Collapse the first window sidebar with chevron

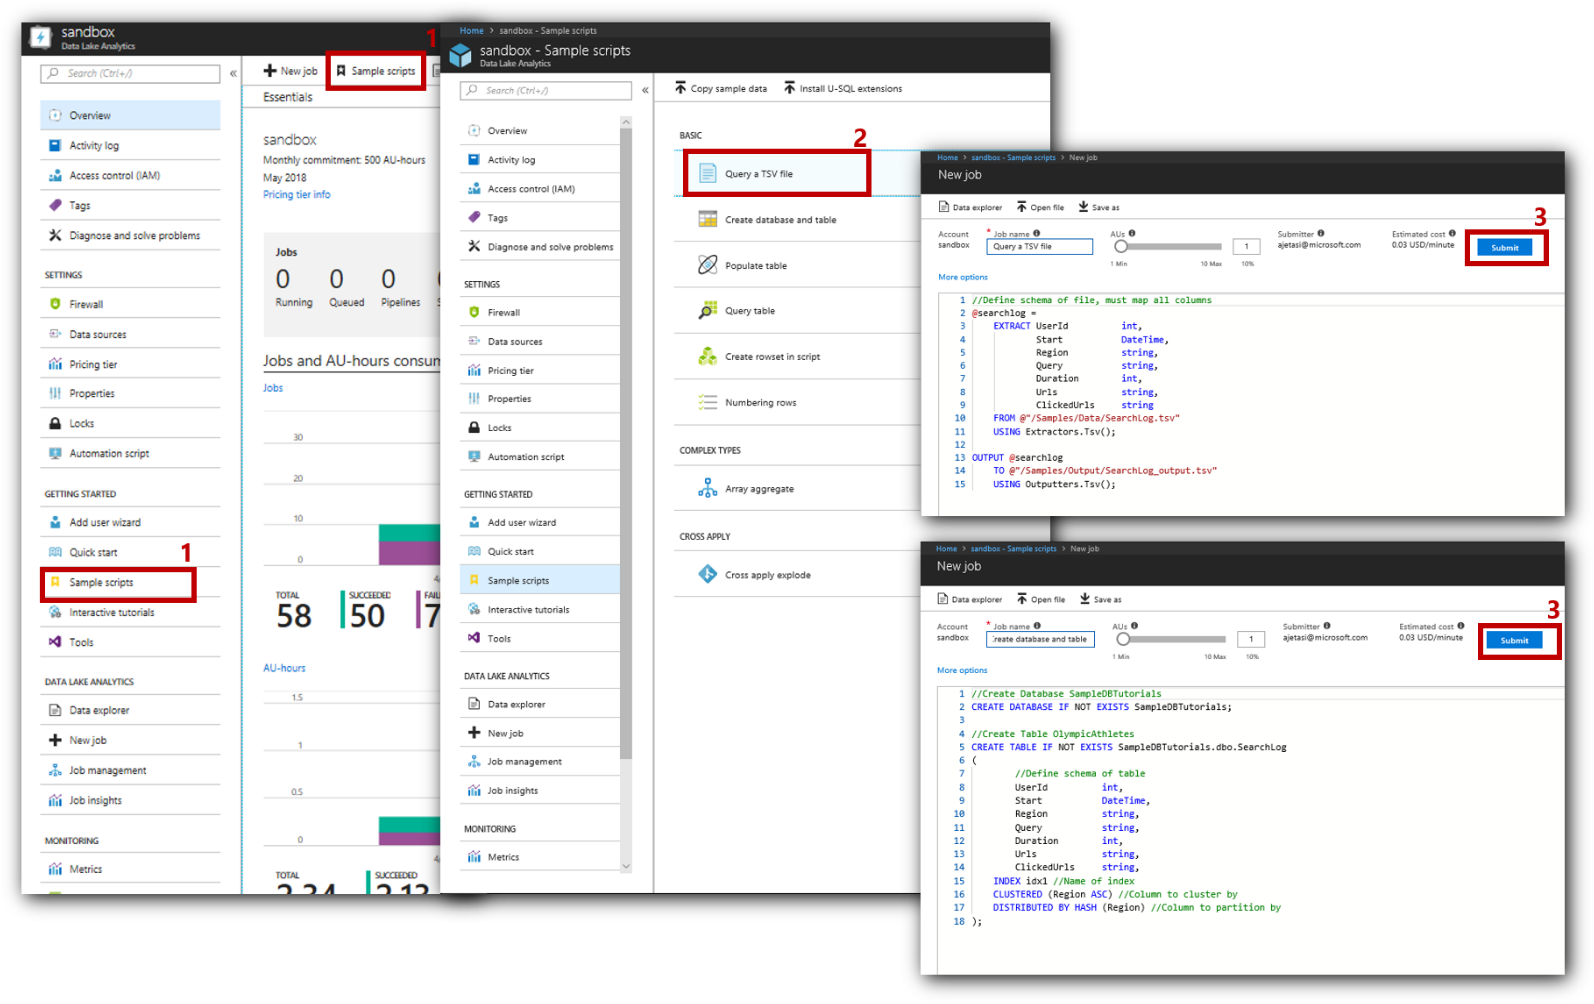pyautogui.click(x=233, y=73)
